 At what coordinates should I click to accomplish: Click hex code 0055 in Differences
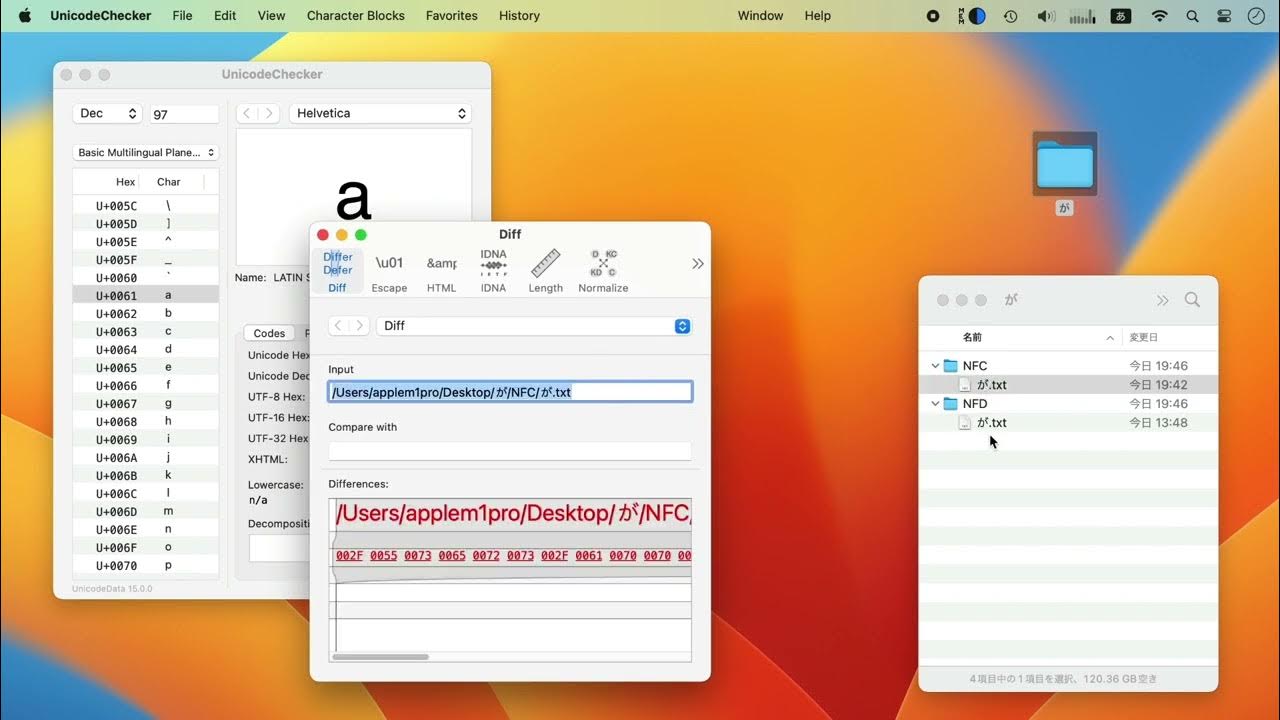pos(383,556)
